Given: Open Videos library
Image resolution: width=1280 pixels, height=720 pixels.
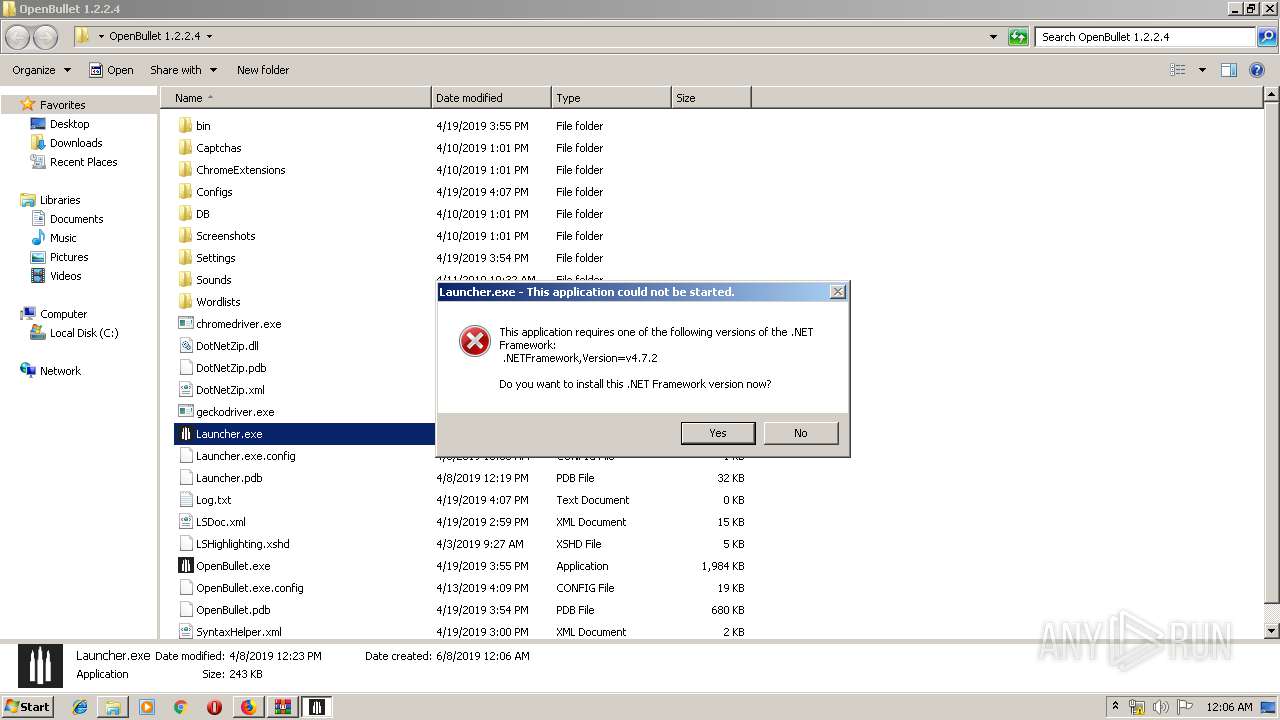Looking at the screenshot, I should pos(65,276).
